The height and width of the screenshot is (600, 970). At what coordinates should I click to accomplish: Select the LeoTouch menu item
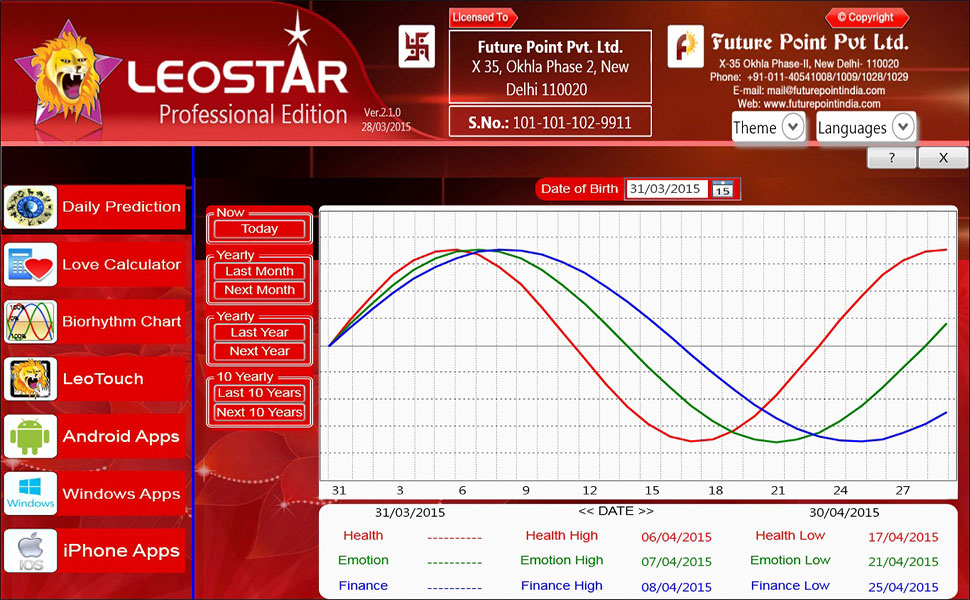pos(121,379)
